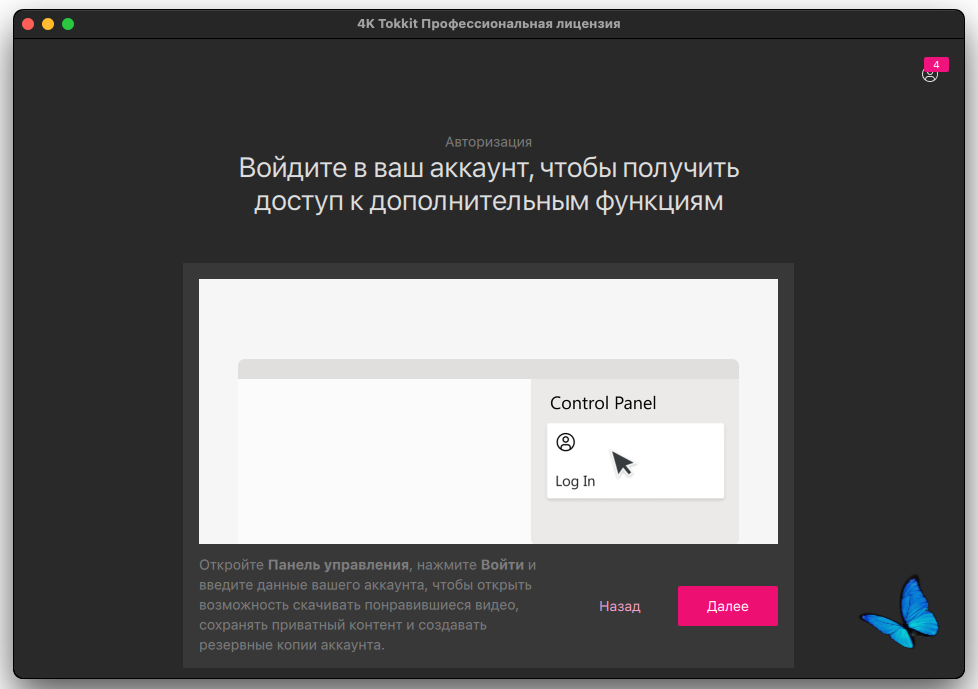This screenshot has width=978, height=689.
Task: Click the 'Авторизация' label
Action: point(488,142)
